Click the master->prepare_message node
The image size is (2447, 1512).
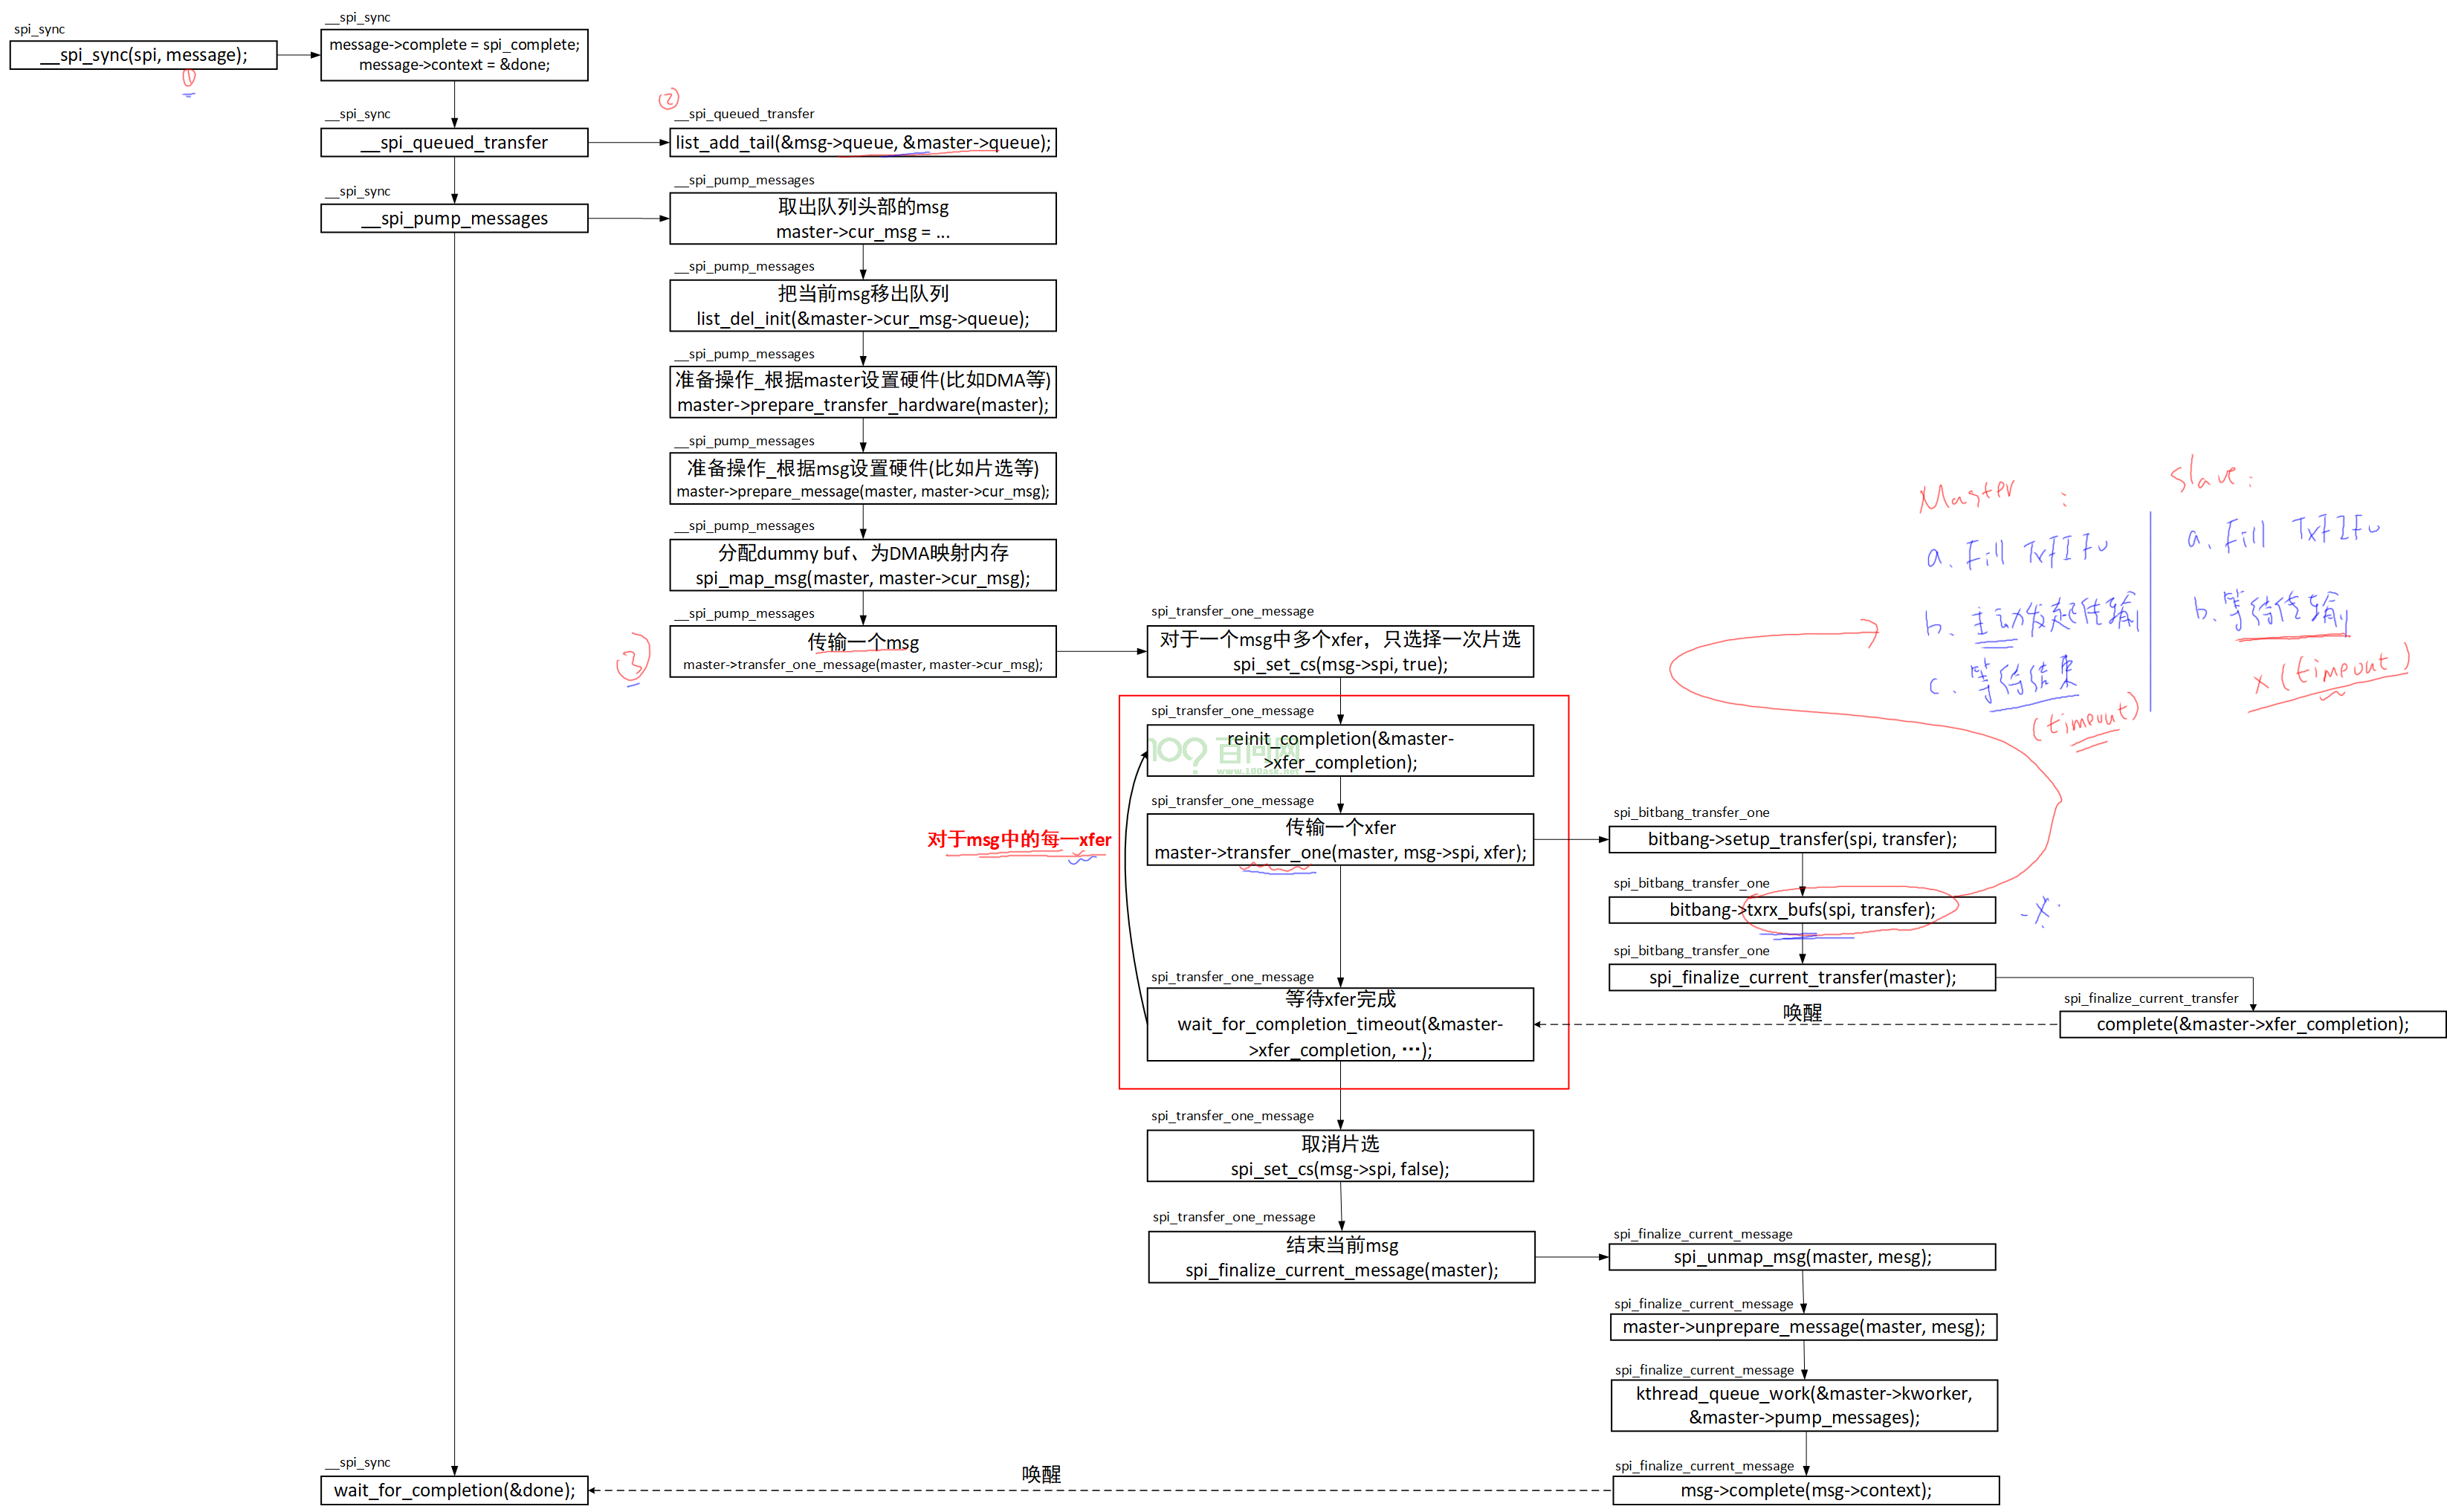tap(863, 478)
